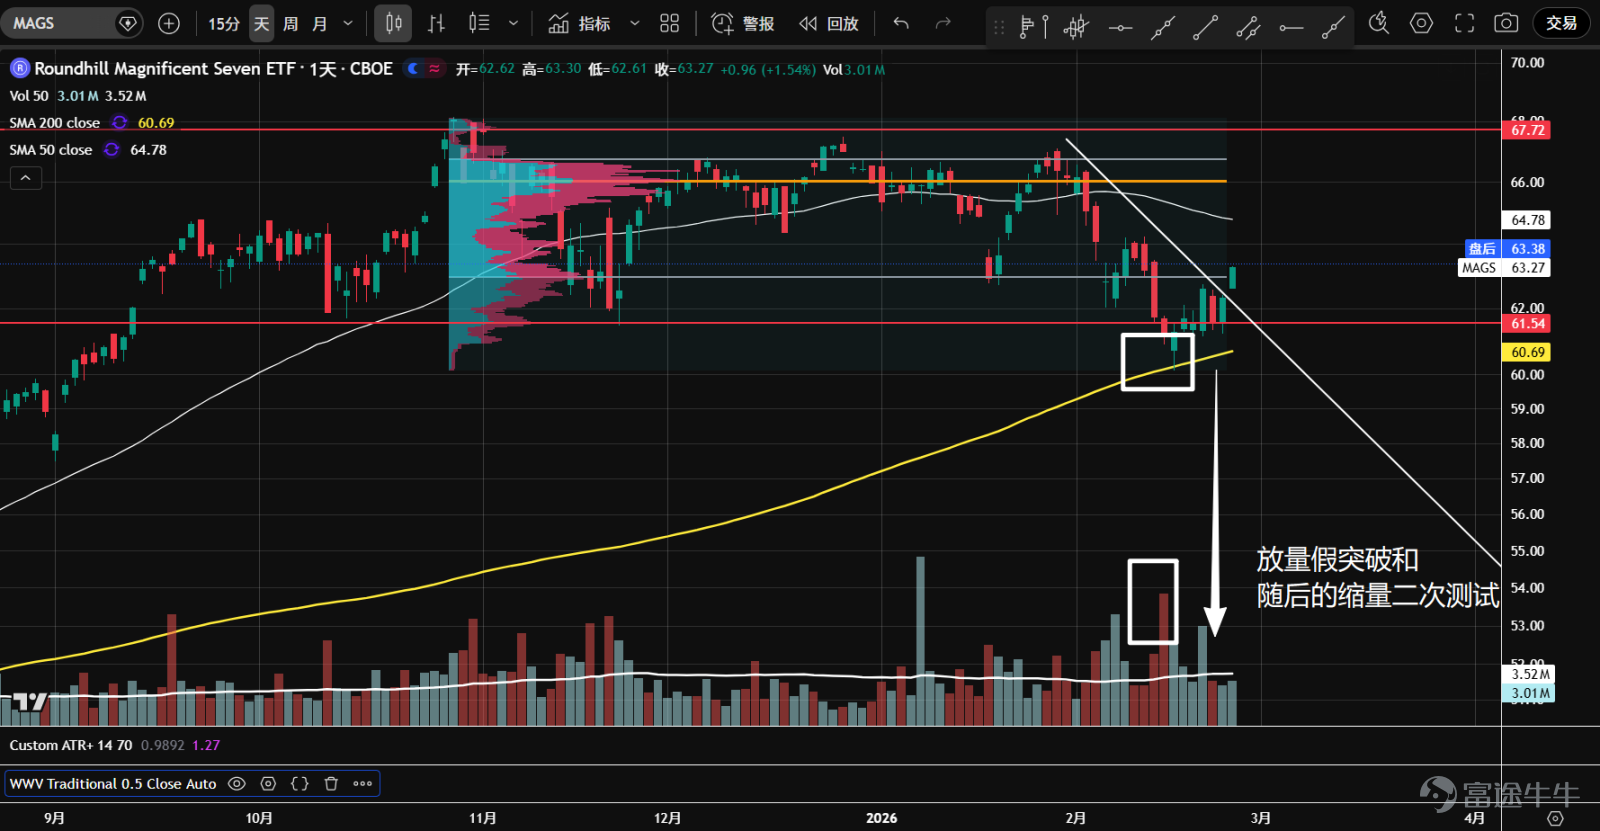1600x831 pixels.
Task: Open time axis settings gear icon
Action: [x=1555, y=818]
